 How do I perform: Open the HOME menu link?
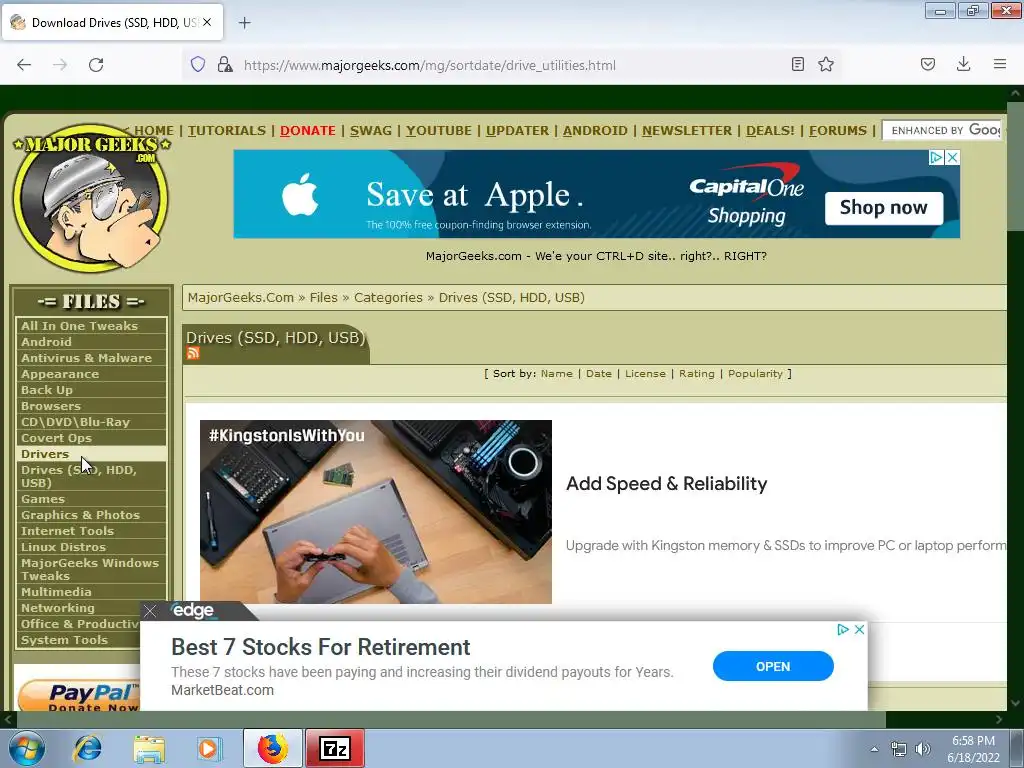point(154,131)
